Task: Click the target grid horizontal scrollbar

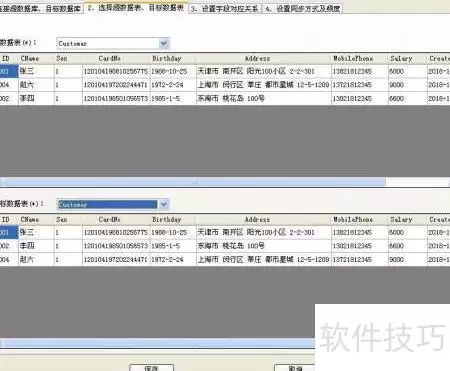Action: [x=157, y=343]
